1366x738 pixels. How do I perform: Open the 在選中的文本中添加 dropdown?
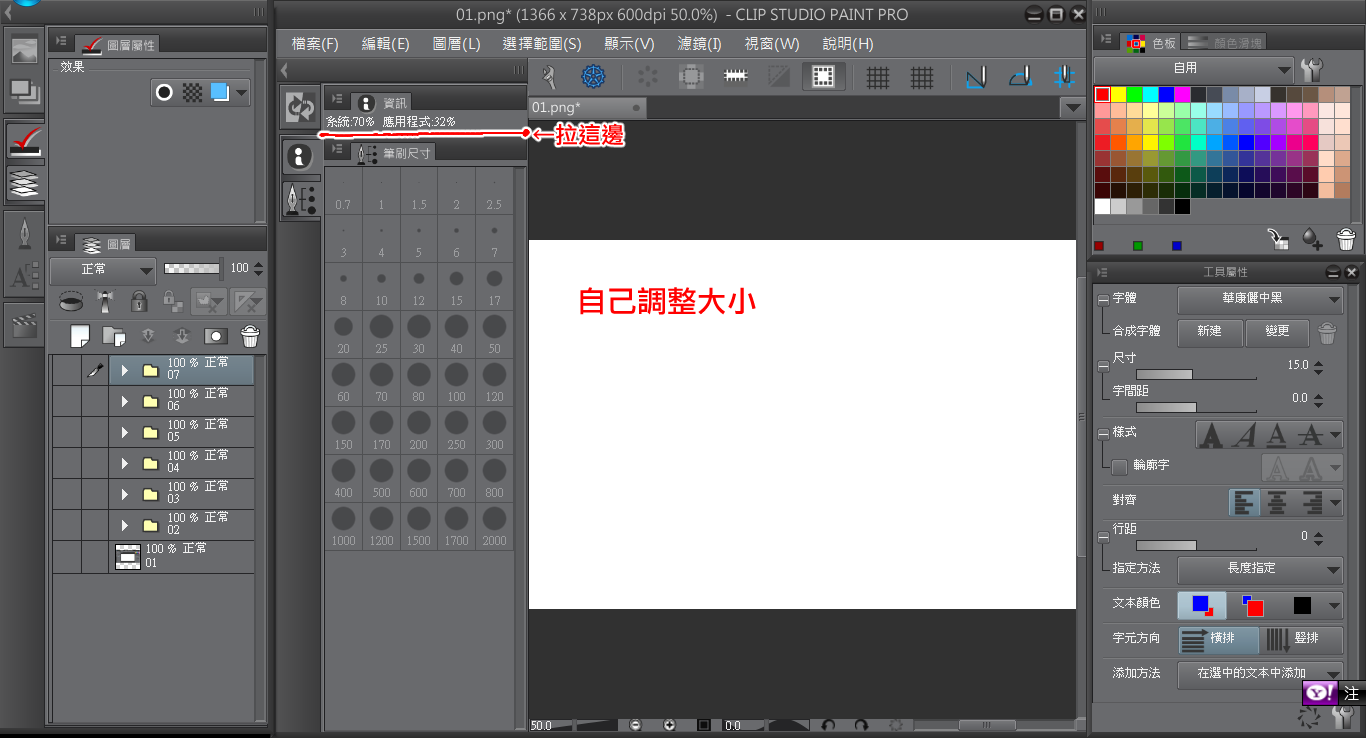(1260, 673)
